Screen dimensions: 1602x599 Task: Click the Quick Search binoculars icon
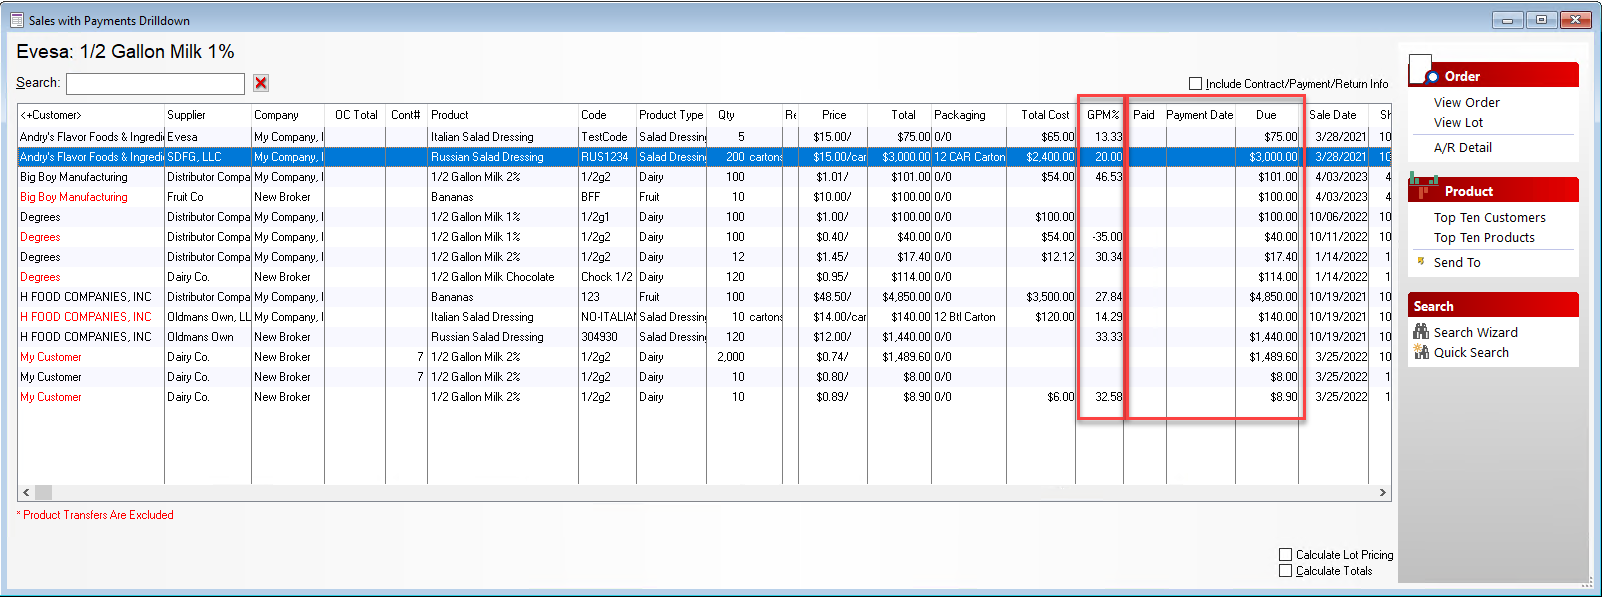(1420, 351)
